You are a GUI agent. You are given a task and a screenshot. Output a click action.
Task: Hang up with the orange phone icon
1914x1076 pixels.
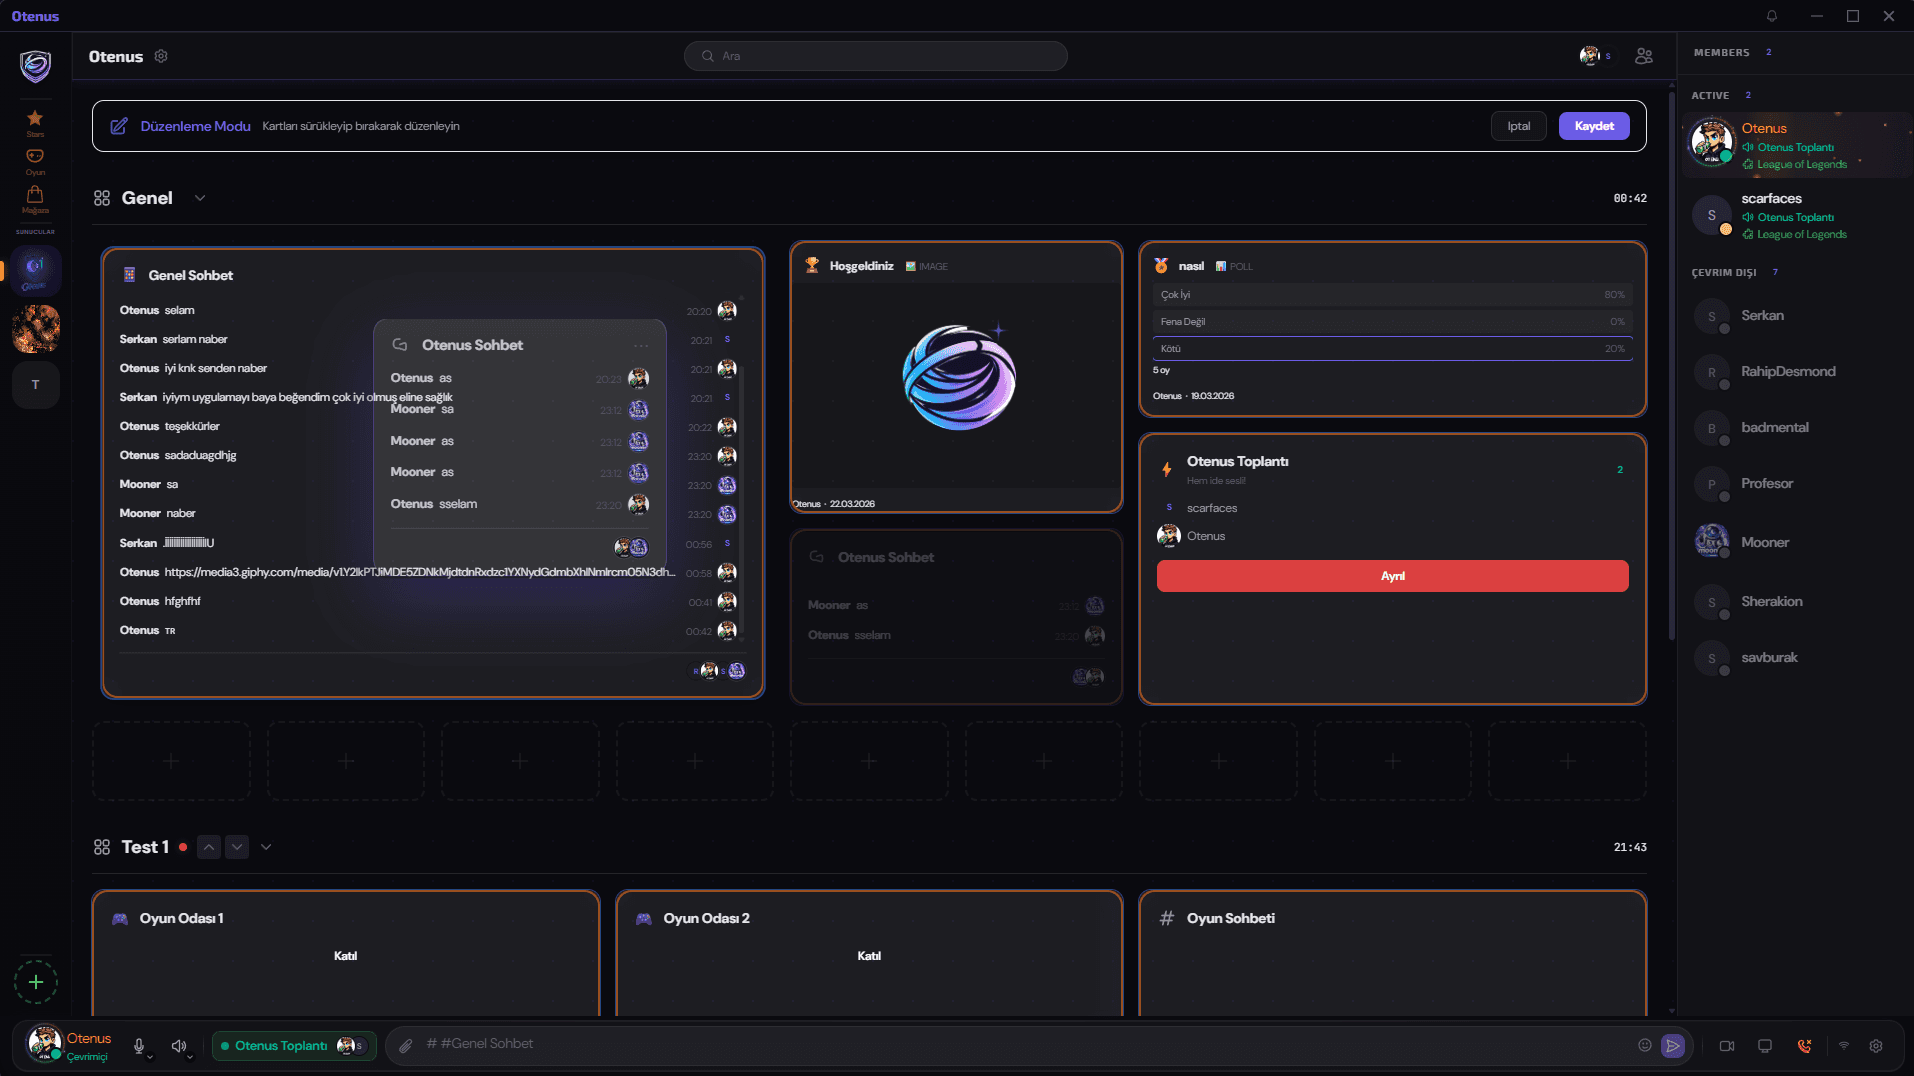(1804, 1046)
